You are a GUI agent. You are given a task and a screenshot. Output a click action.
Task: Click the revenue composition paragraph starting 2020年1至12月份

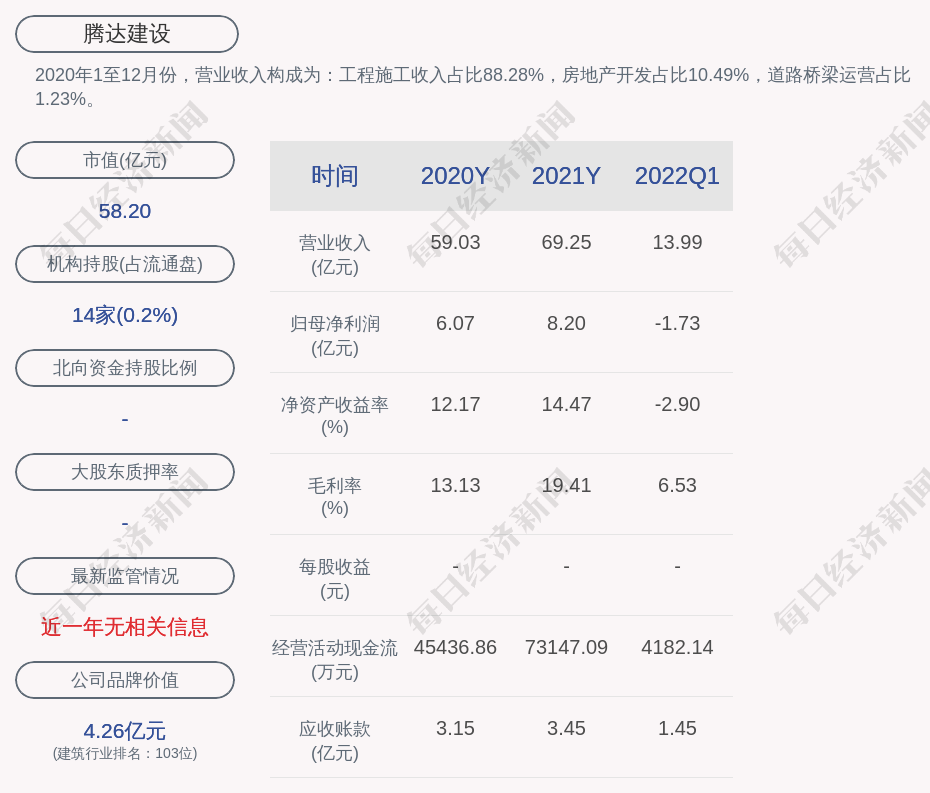[473, 87]
